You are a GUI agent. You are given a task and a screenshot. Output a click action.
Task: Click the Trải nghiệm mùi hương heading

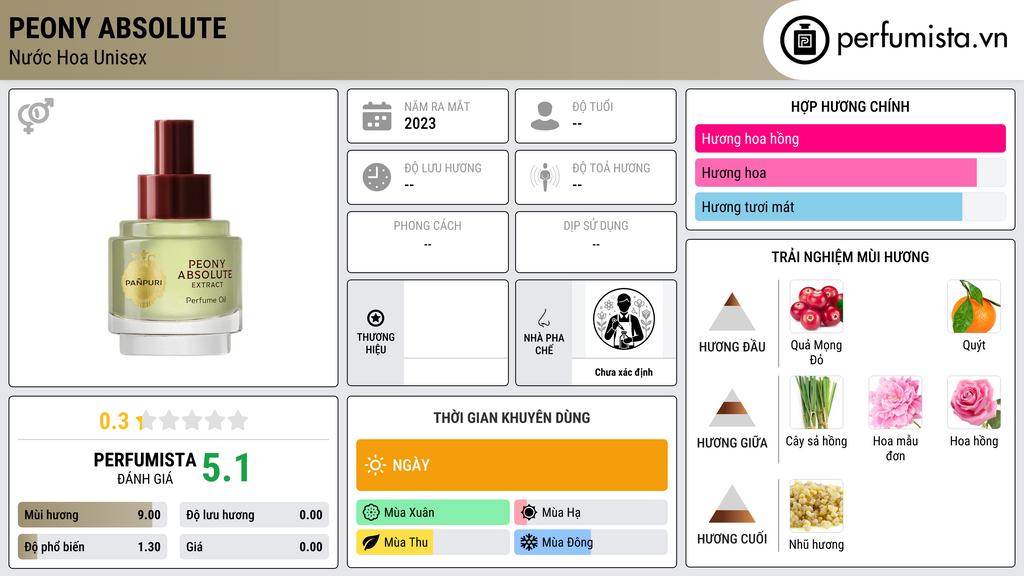click(850, 257)
